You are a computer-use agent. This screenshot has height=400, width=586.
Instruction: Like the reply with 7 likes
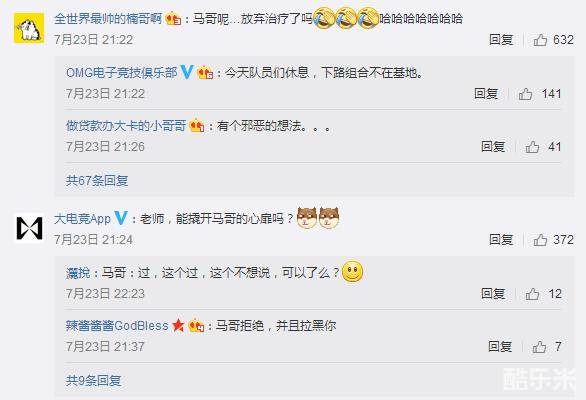(539, 347)
